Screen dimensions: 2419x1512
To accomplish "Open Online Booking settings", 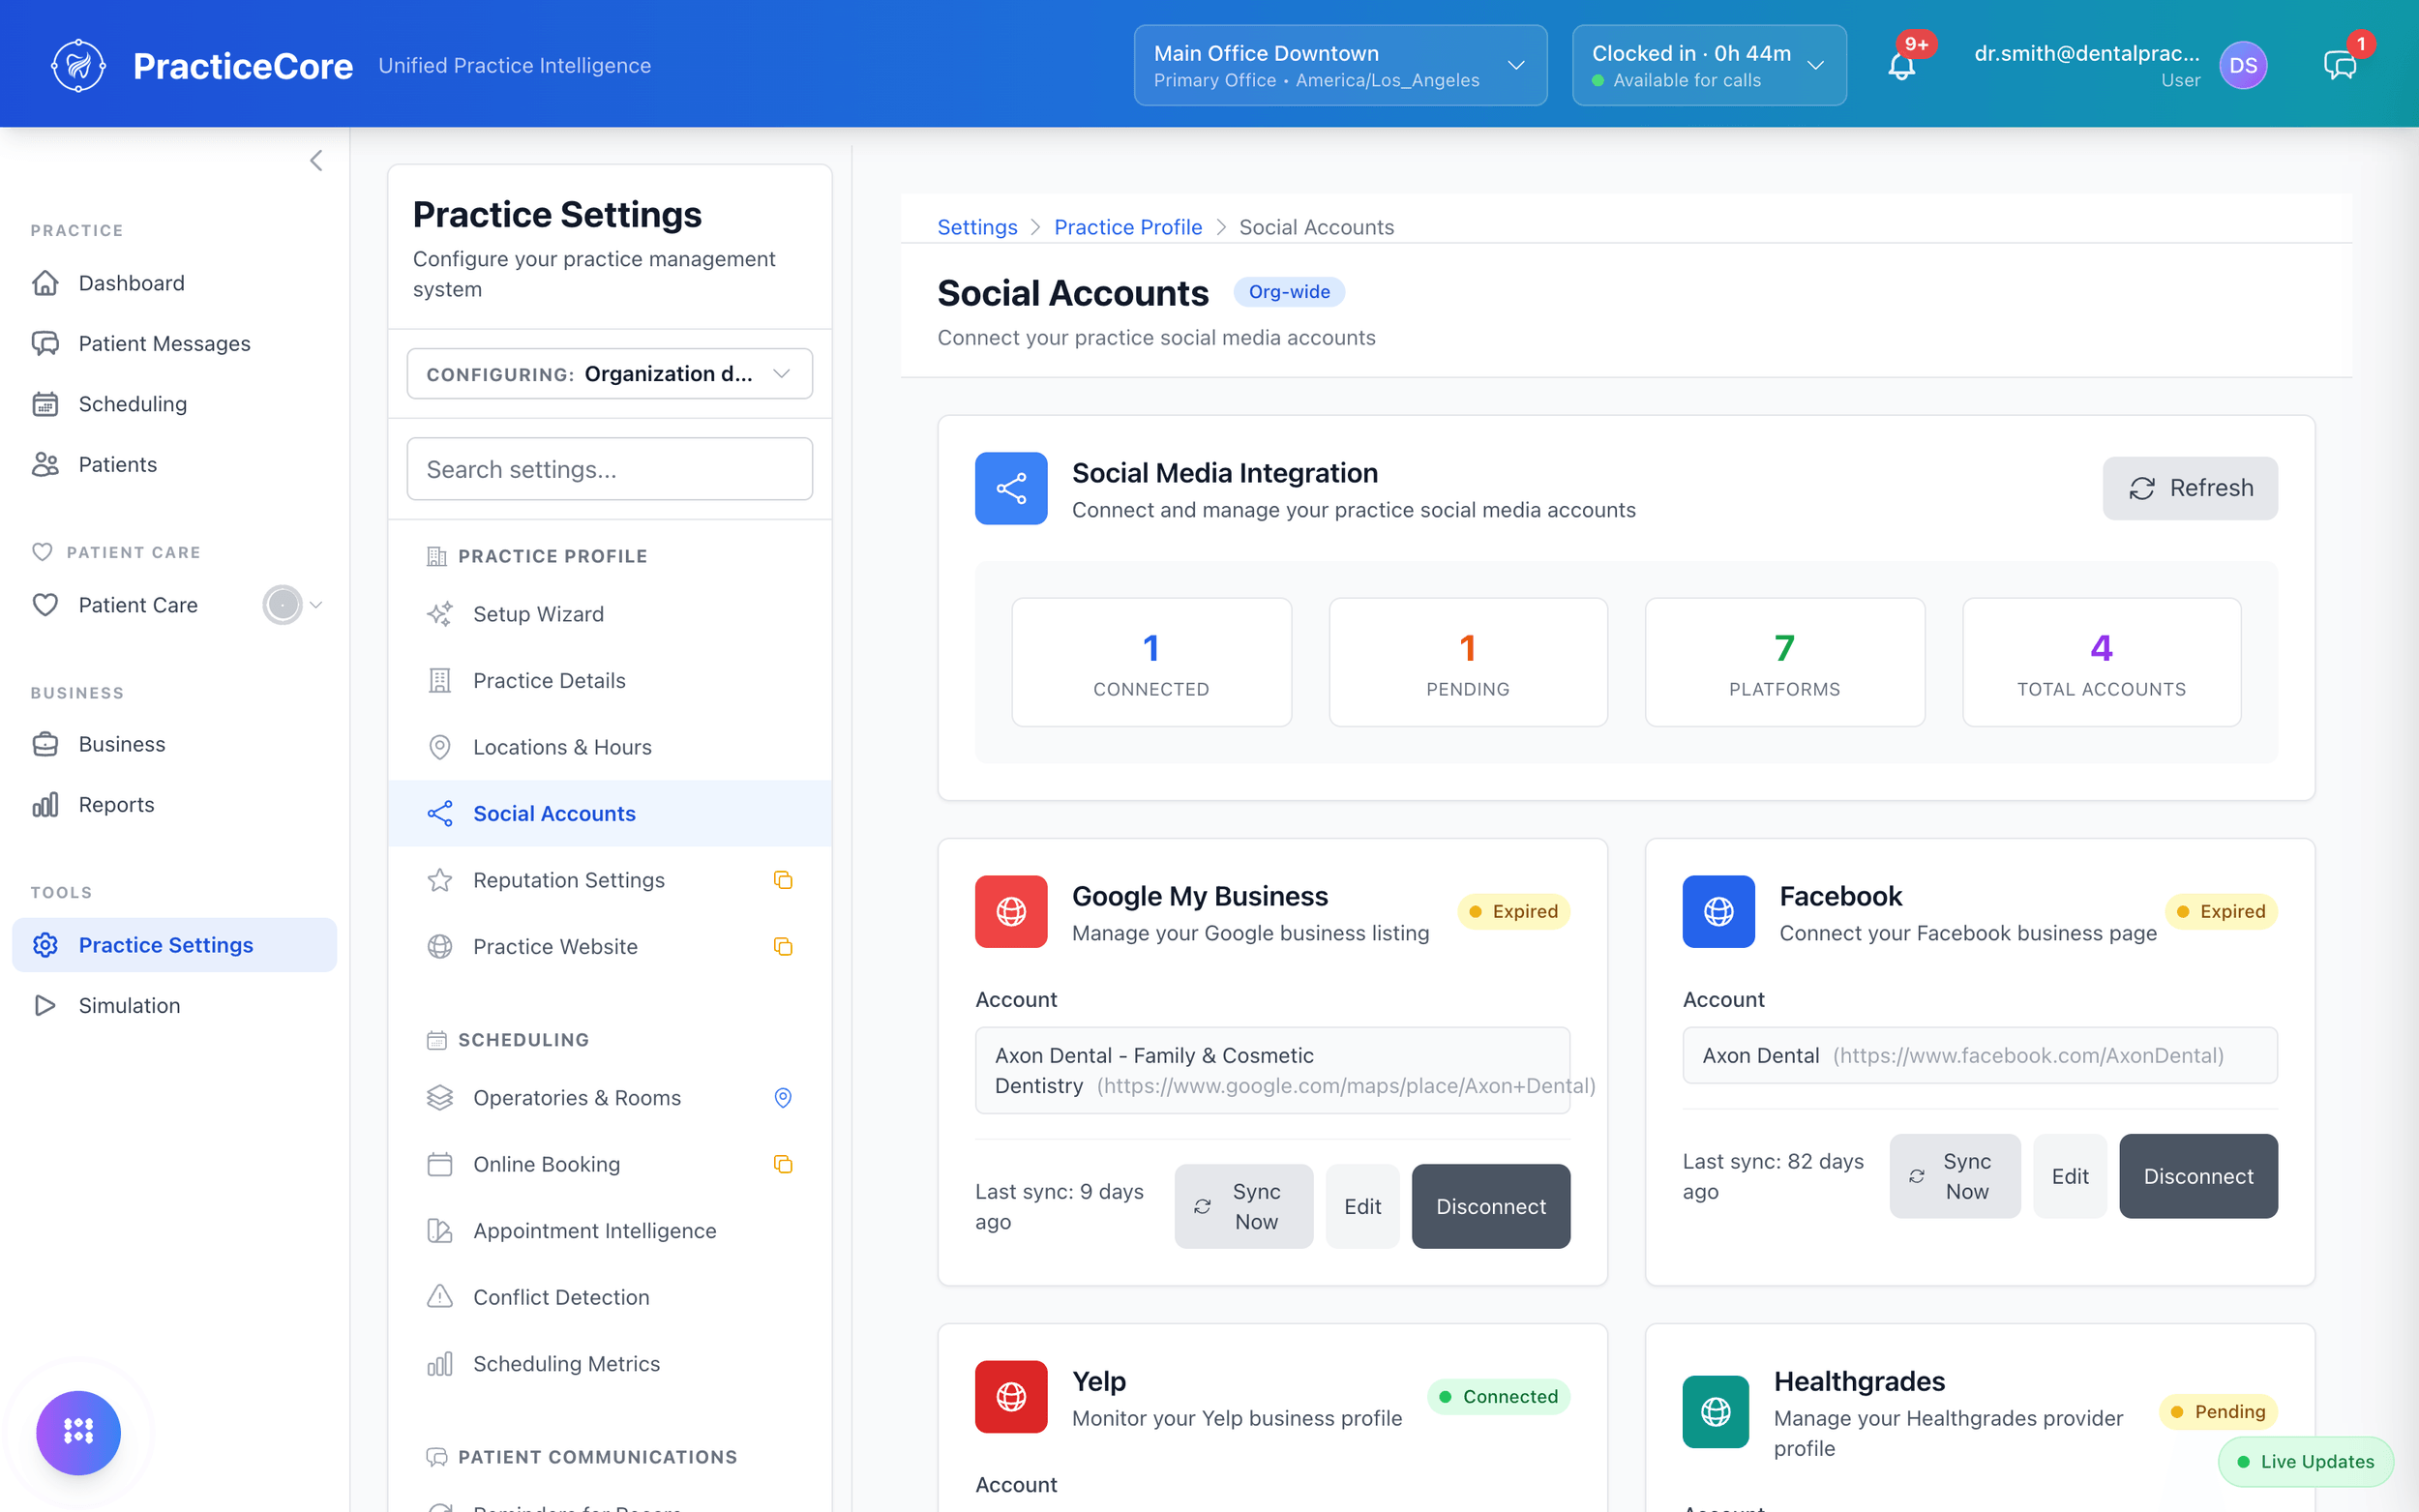I will click(609, 1164).
